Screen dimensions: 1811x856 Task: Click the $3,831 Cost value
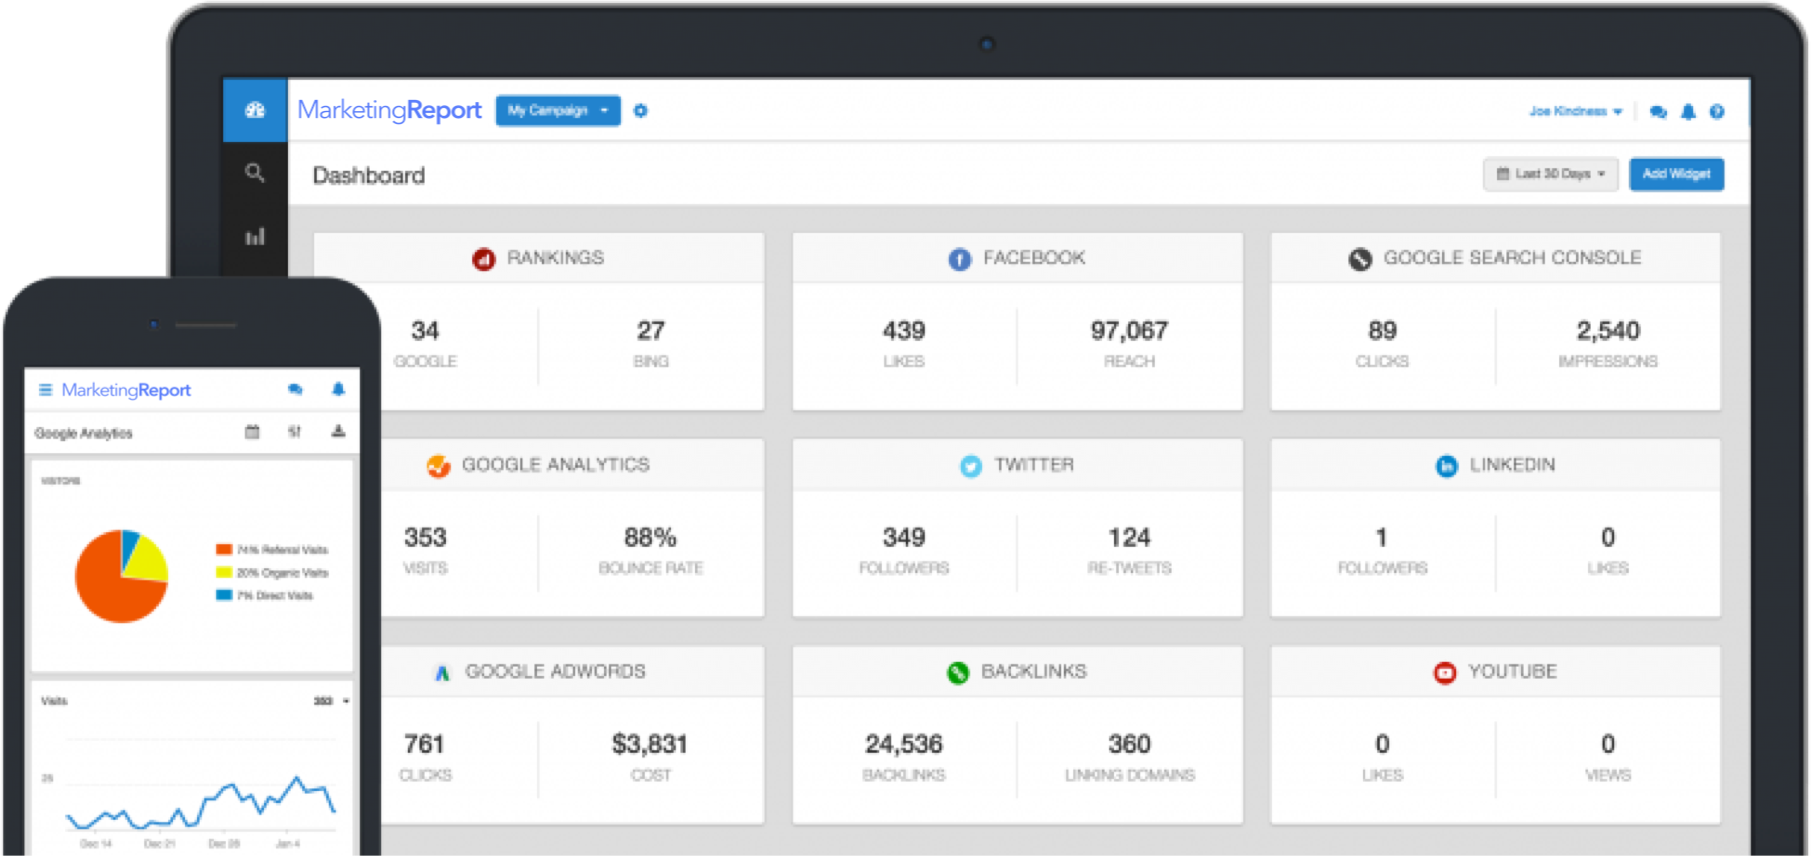pyautogui.click(x=650, y=745)
